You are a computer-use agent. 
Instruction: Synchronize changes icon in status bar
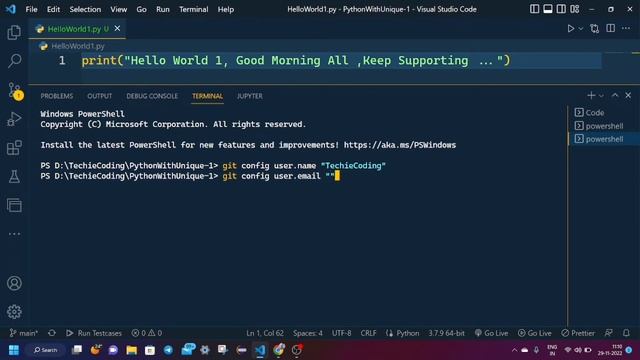(x=52, y=333)
